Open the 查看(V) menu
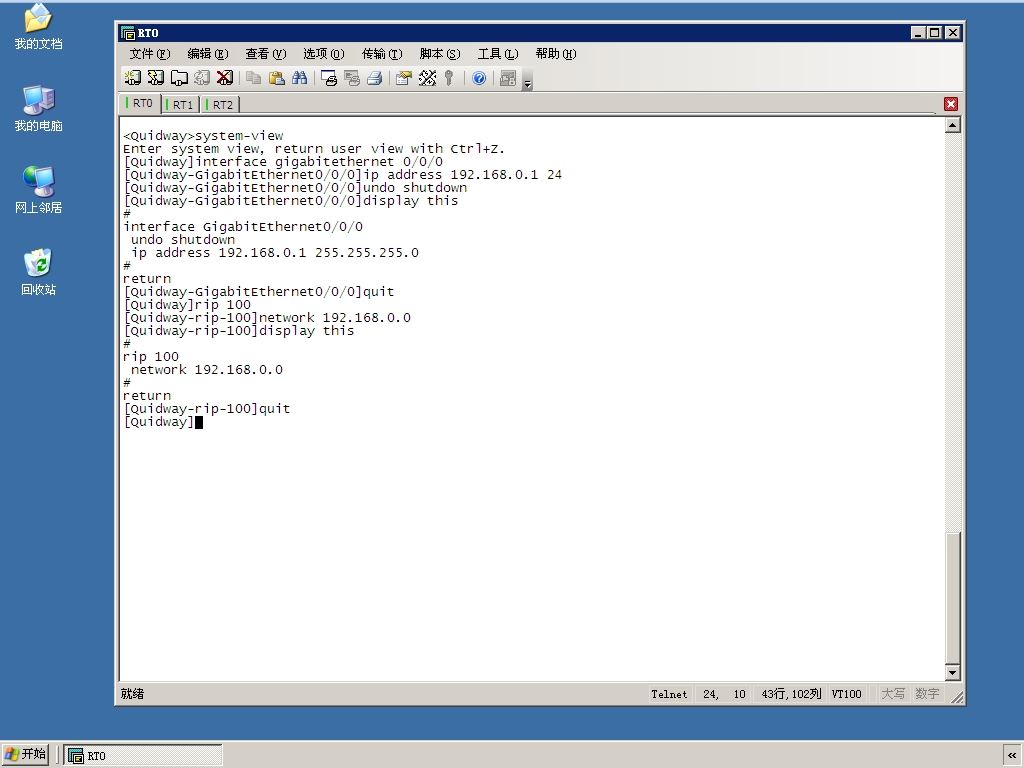Image resolution: width=1024 pixels, height=768 pixels. pos(266,54)
